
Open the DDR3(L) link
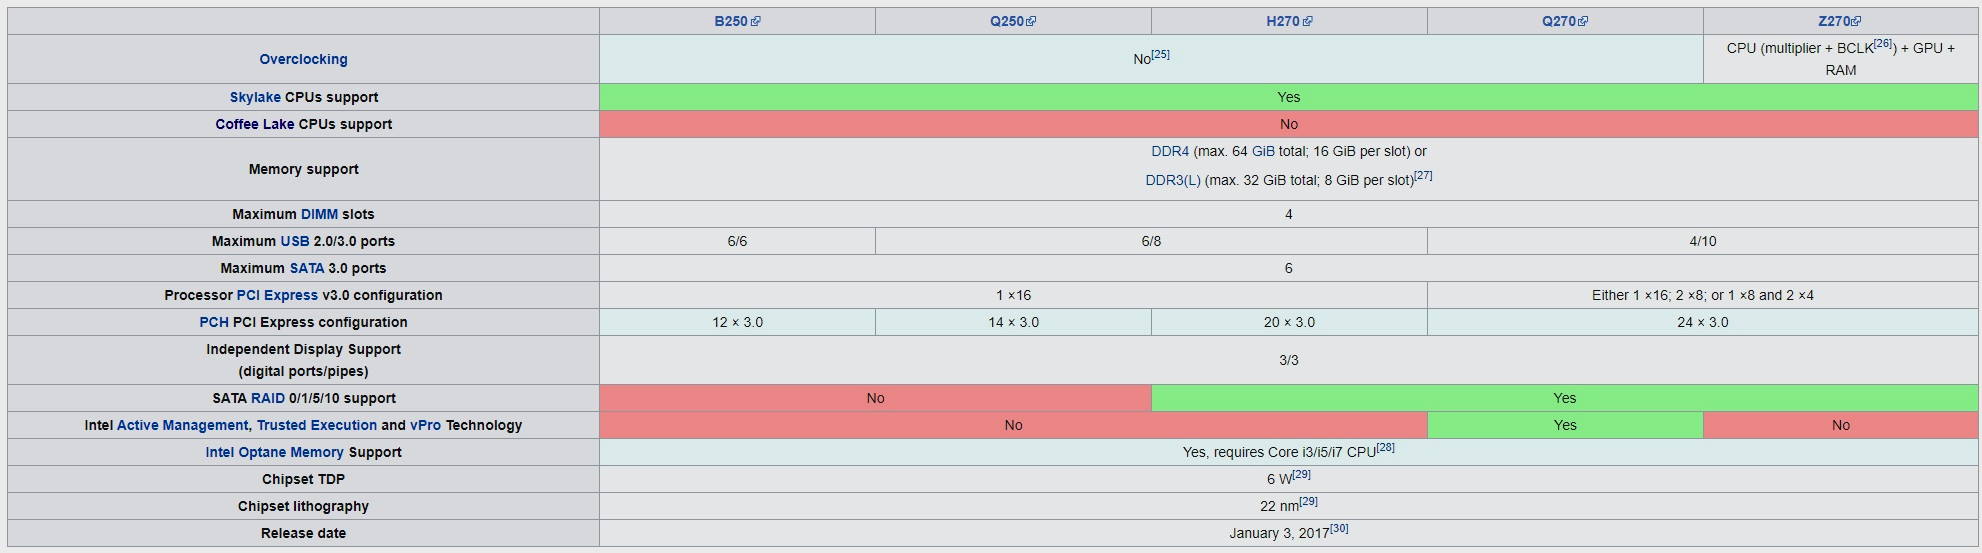pos(1172,180)
